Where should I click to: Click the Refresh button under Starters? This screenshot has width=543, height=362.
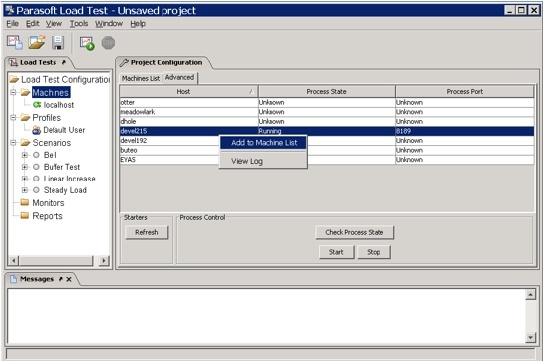click(146, 232)
